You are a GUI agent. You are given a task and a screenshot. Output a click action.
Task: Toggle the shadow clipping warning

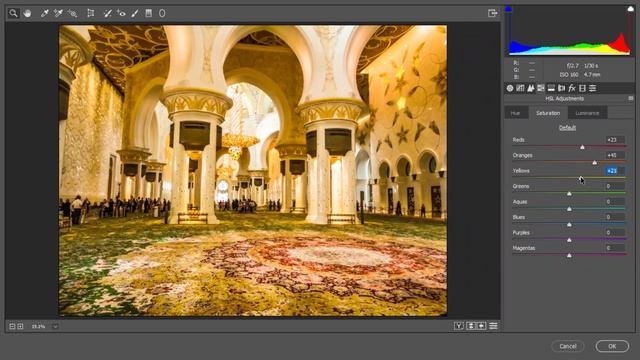[x=508, y=9]
